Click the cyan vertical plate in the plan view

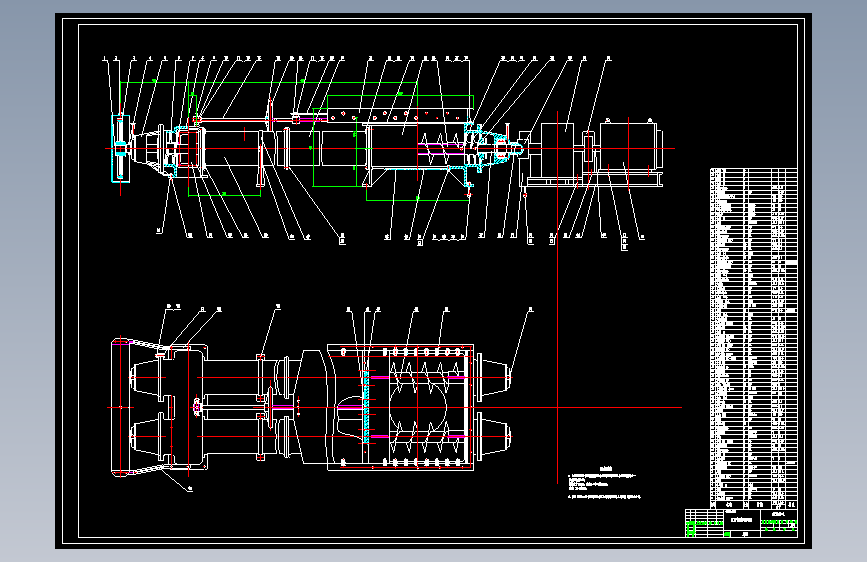366,407
